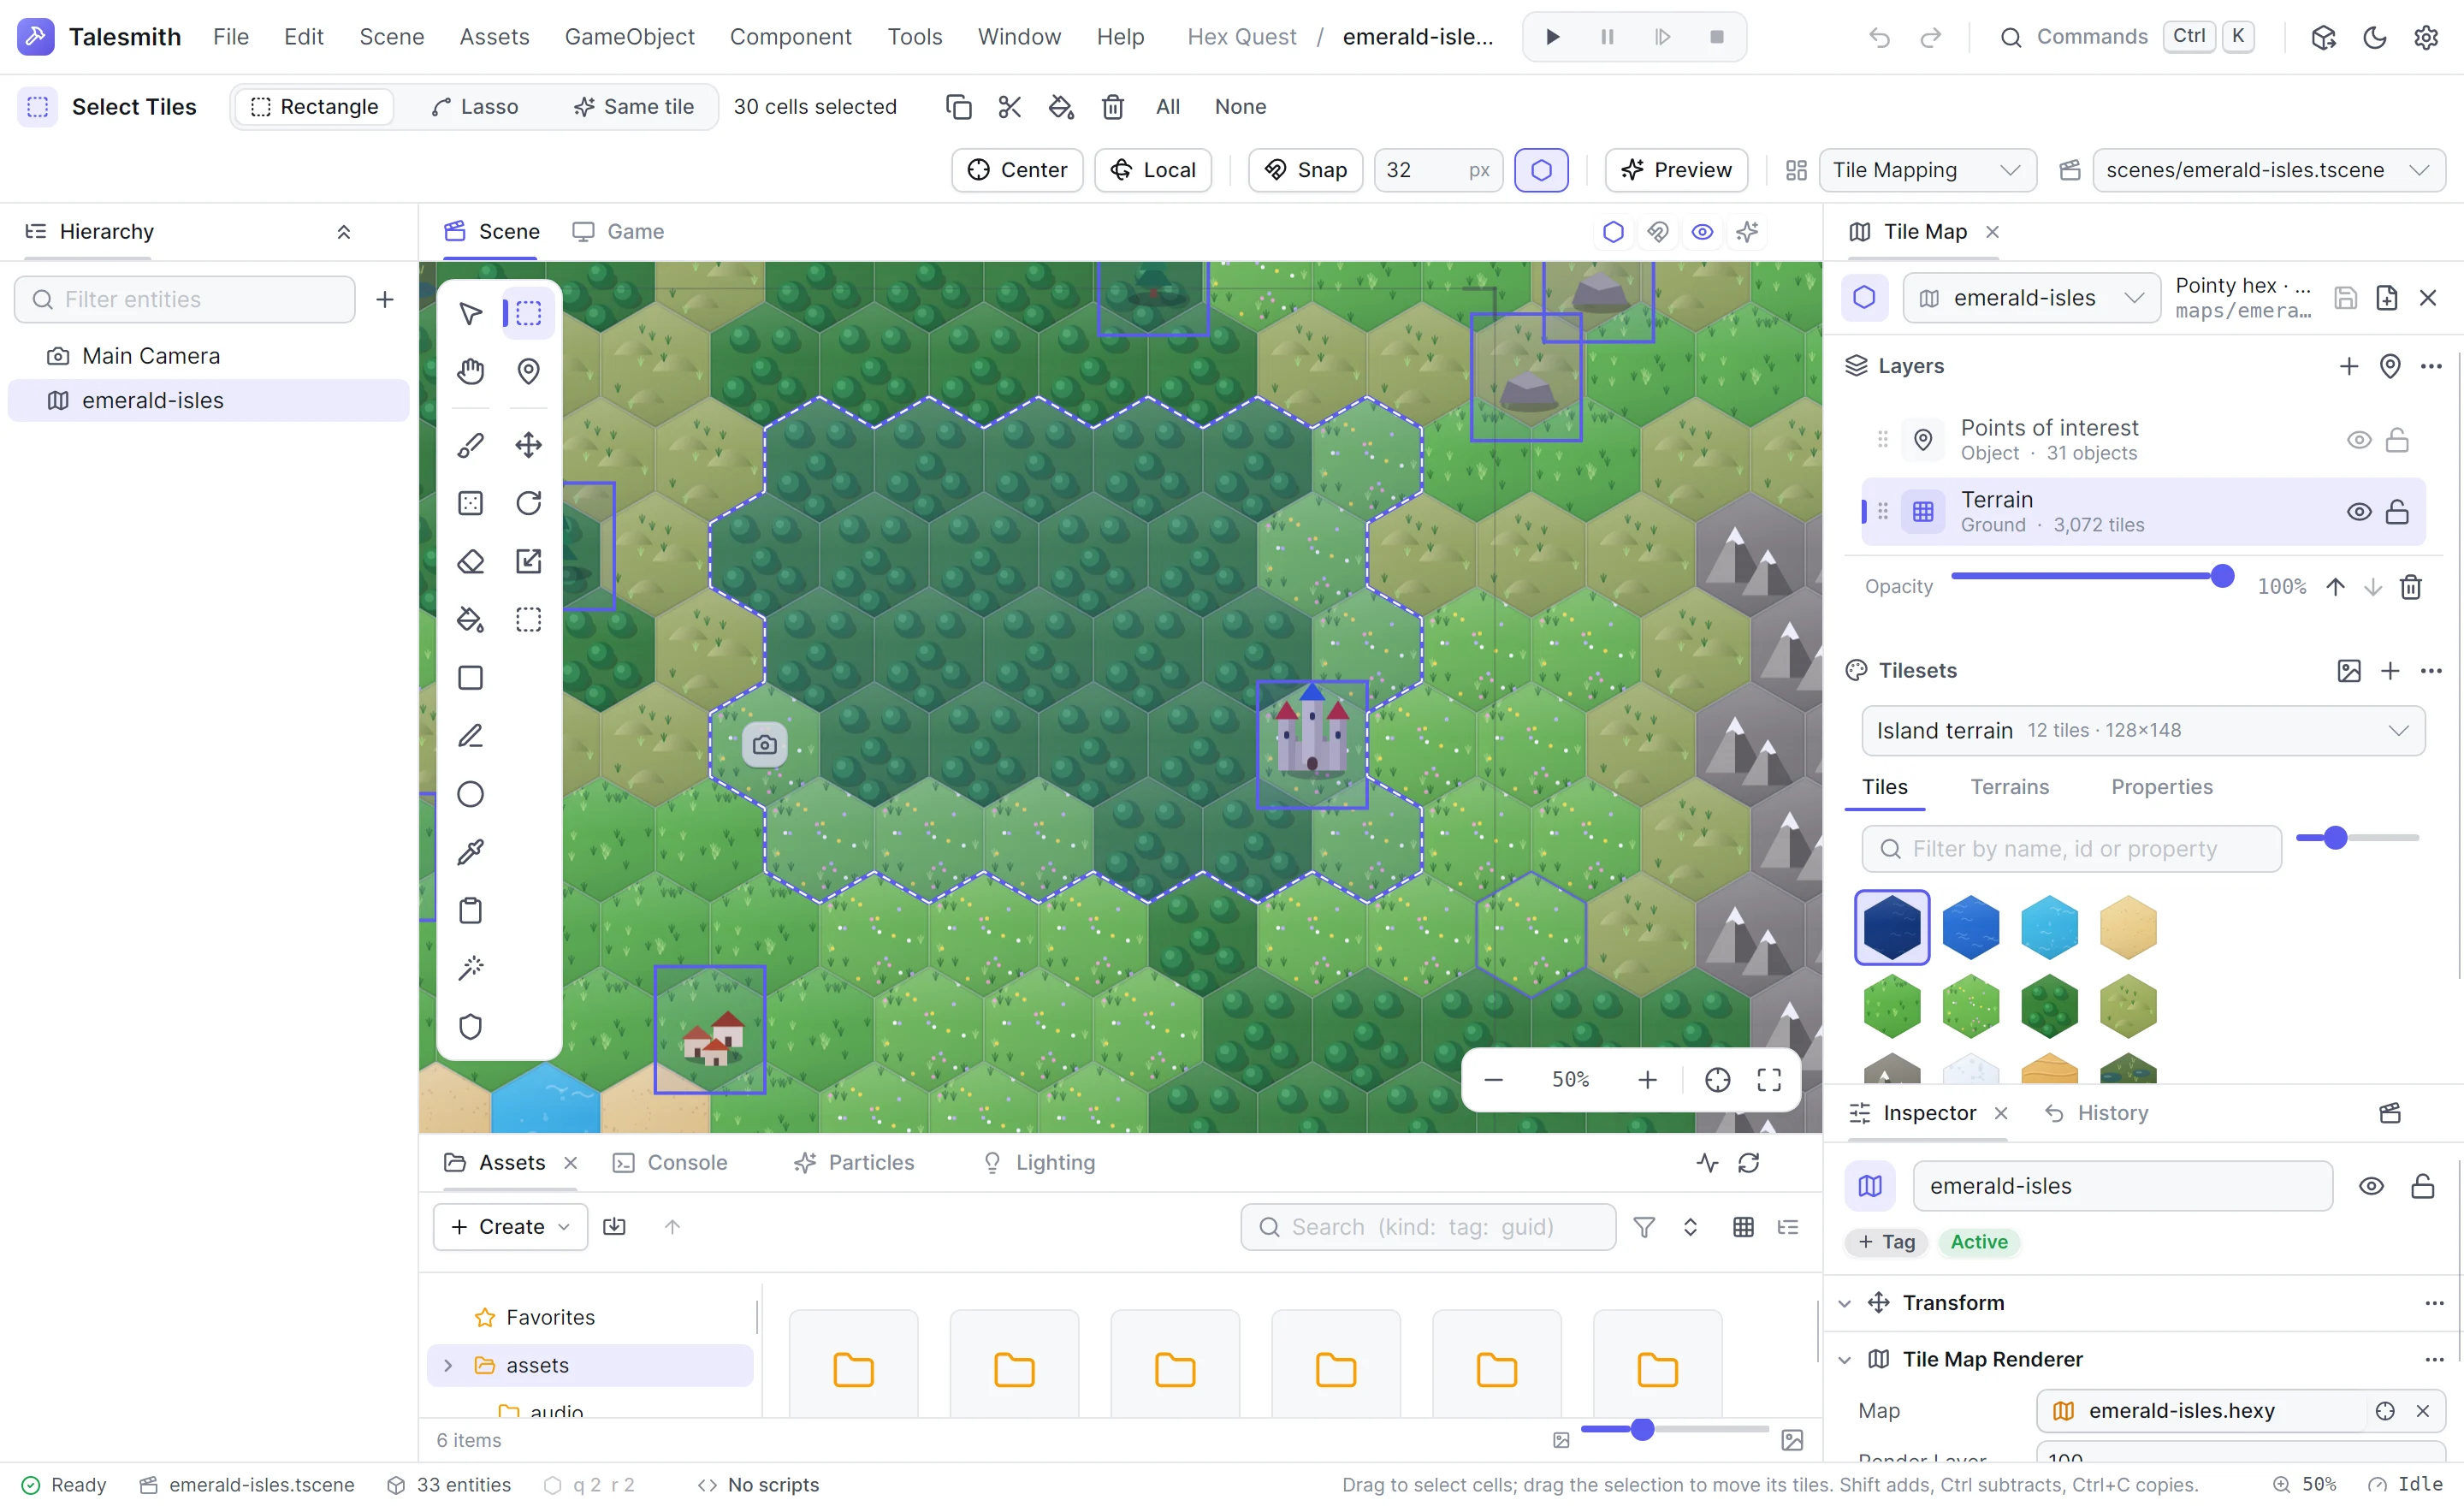The width and height of the screenshot is (2464, 1506).
Task: Select the eraser tool
Action: (470, 561)
